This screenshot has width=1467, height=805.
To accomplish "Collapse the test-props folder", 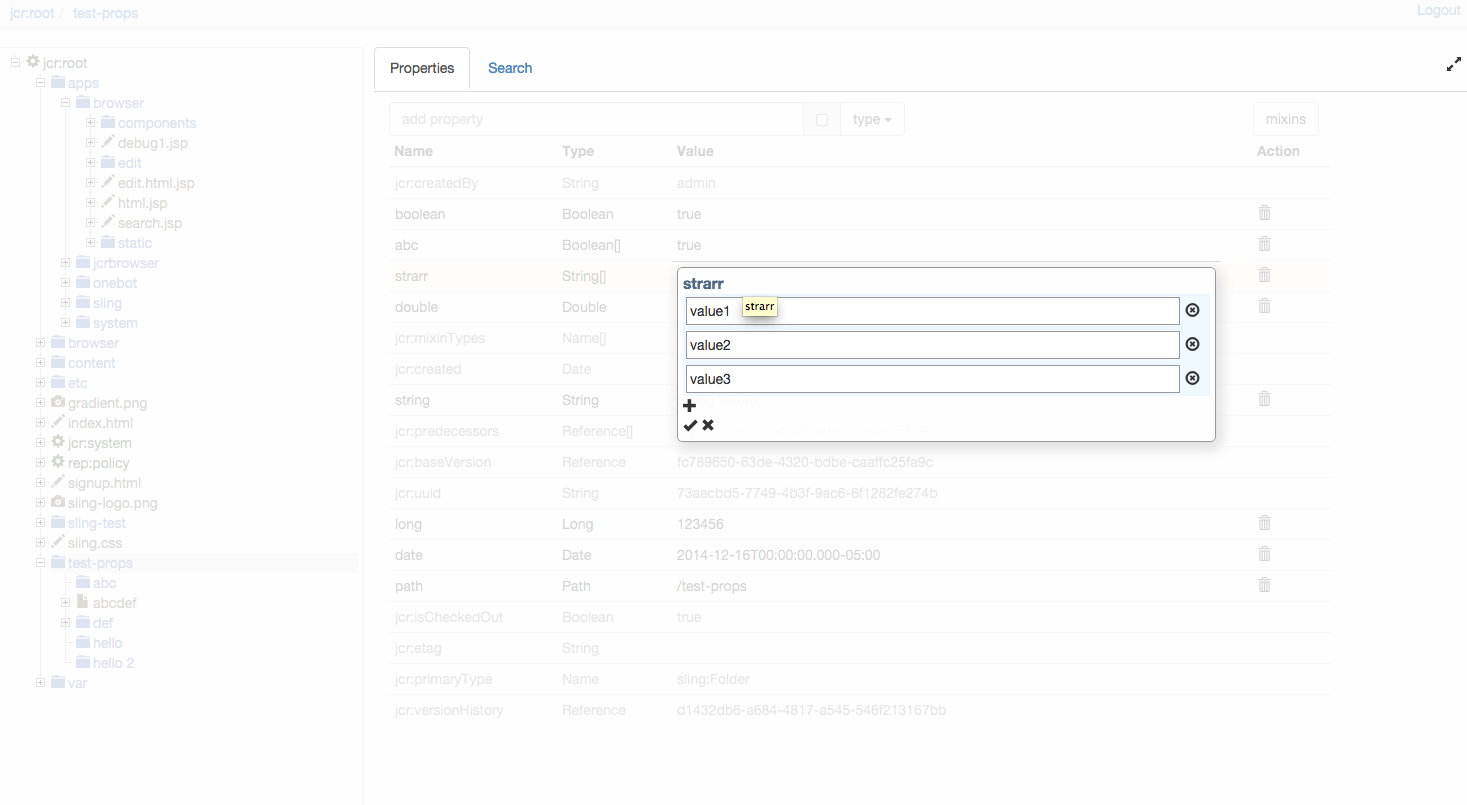I will point(41,562).
